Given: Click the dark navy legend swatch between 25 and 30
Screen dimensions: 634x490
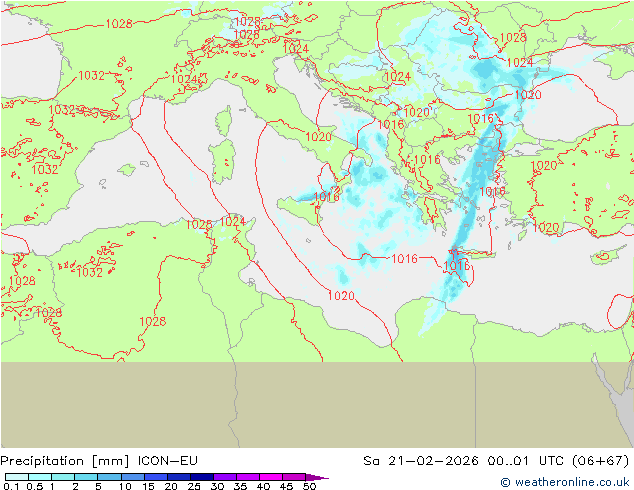Looking at the screenshot, I should click(202, 477).
